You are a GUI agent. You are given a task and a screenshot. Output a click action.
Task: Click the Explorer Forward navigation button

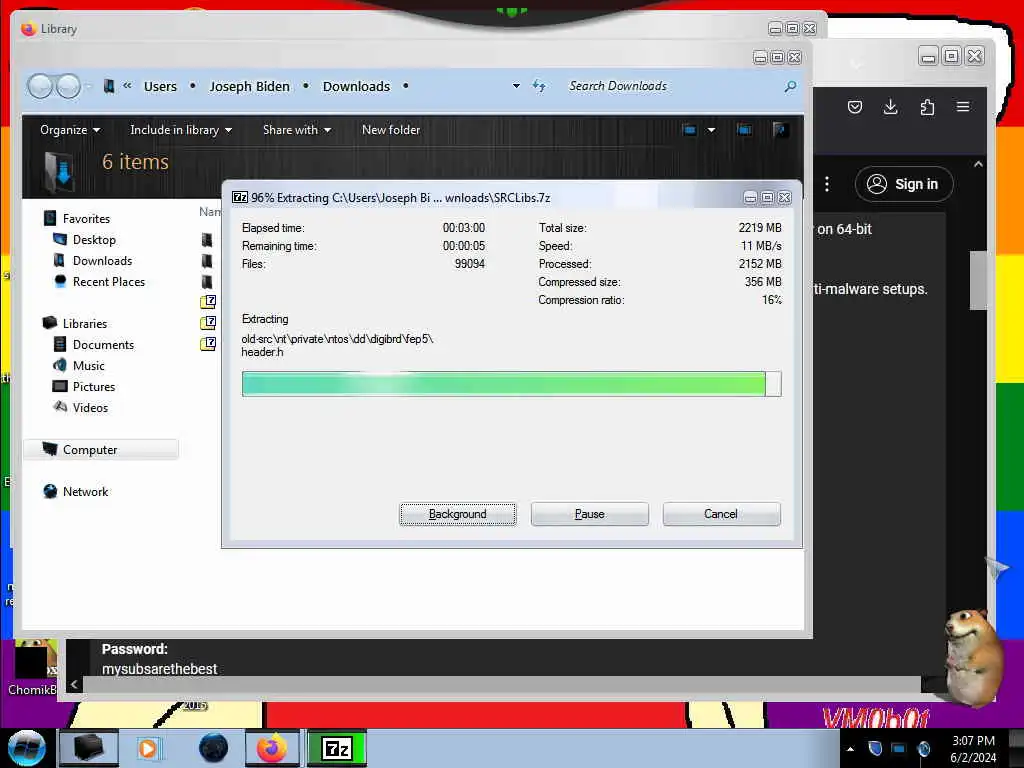click(68, 86)
